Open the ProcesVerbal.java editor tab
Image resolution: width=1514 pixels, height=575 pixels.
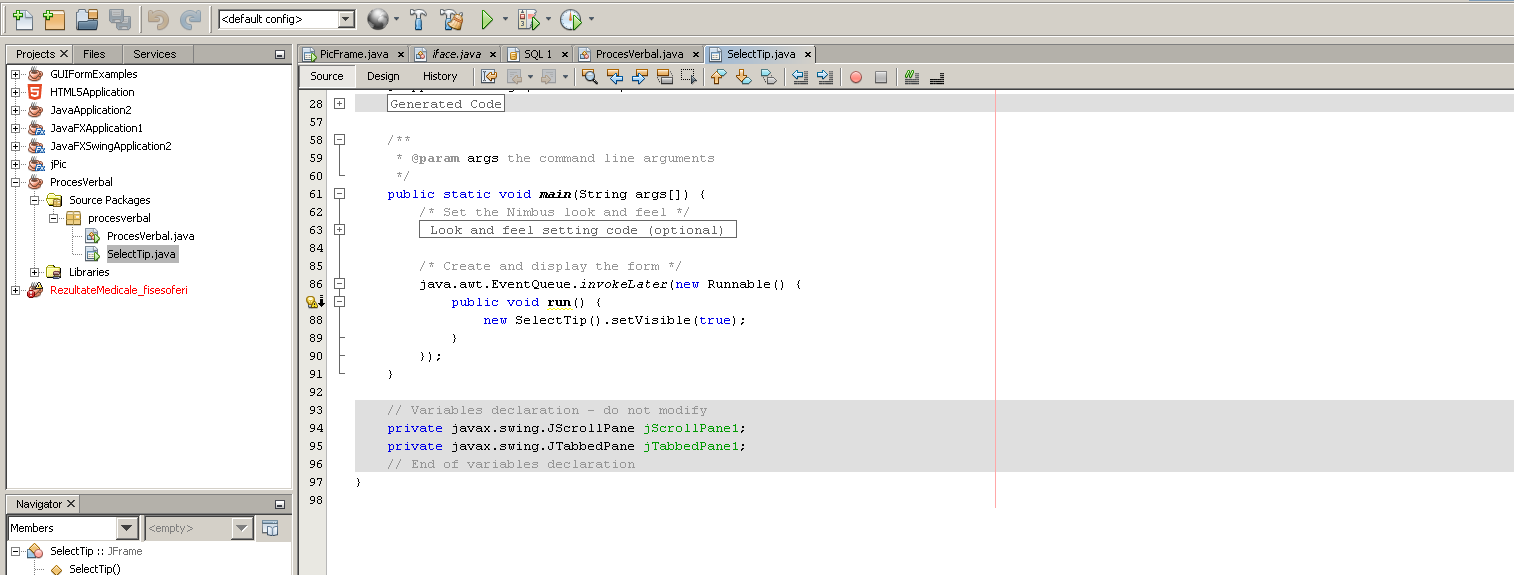coord(639,54)
